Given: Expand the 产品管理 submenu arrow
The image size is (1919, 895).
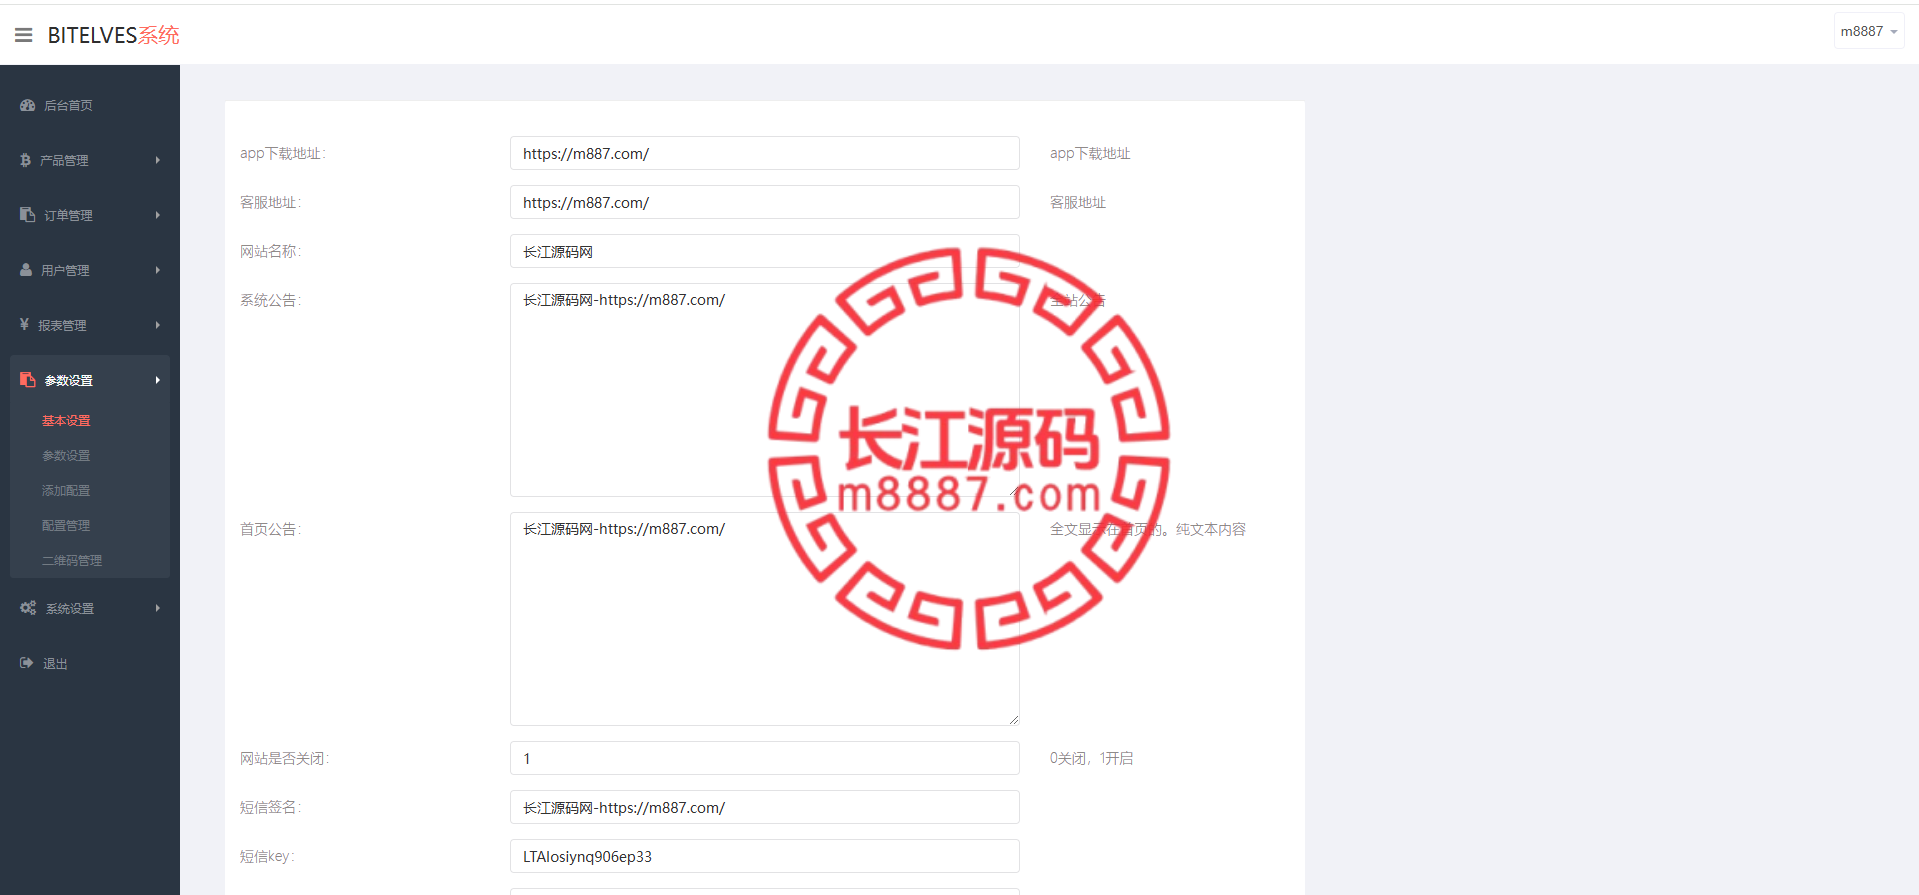Looking at the screenshot, I should (x=157, y=160).
